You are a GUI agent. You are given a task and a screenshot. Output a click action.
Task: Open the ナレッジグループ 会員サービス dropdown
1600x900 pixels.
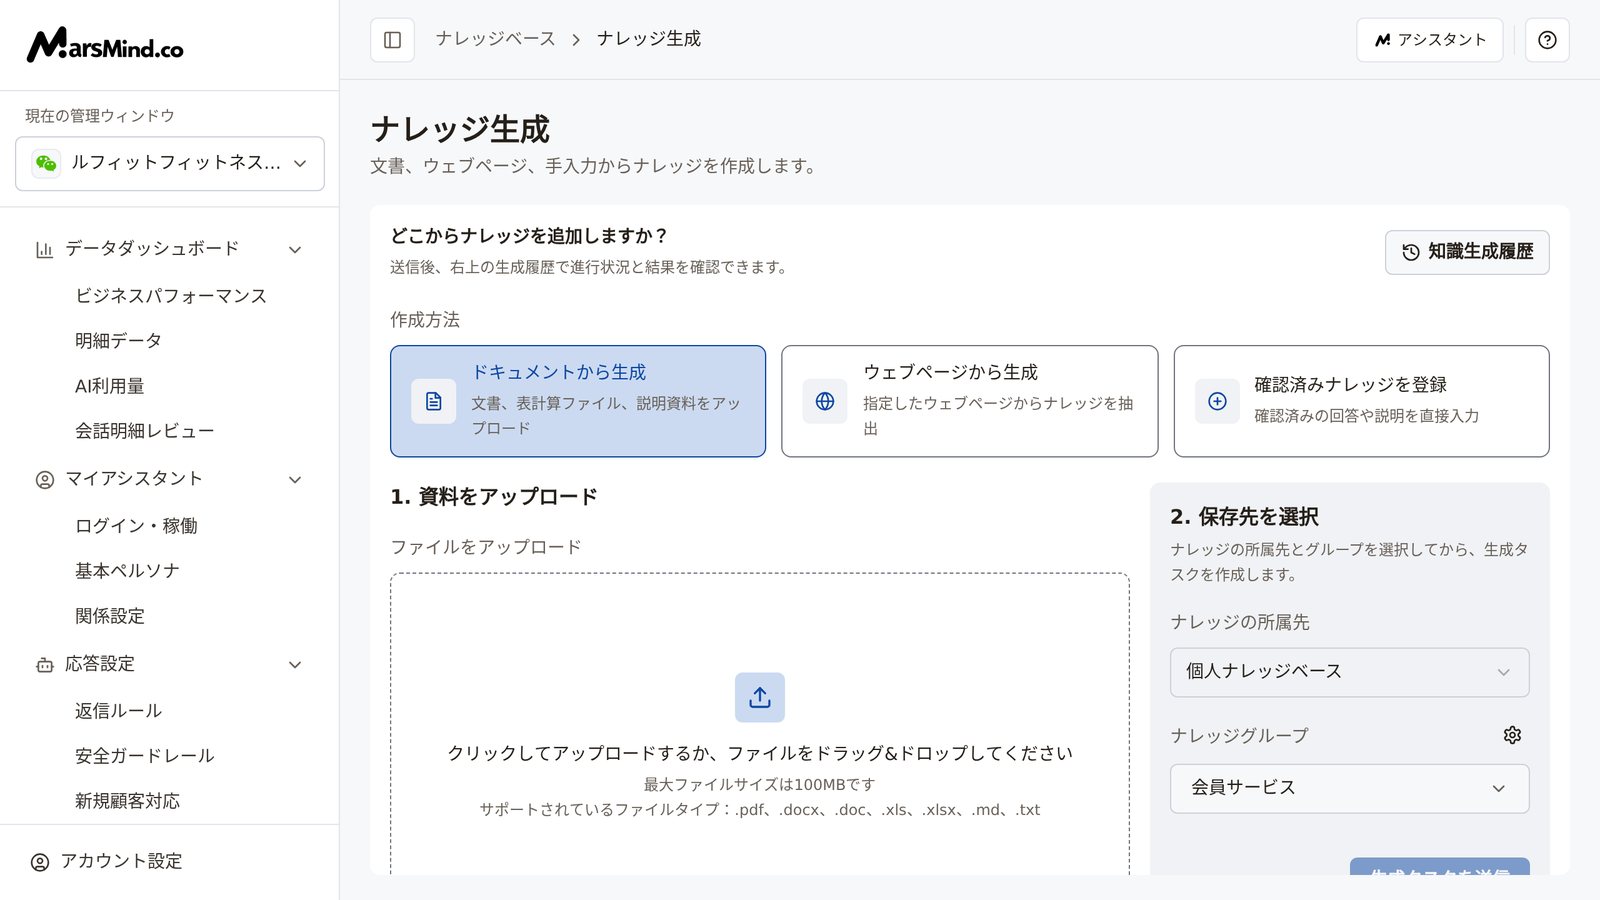coord(1349,788)
